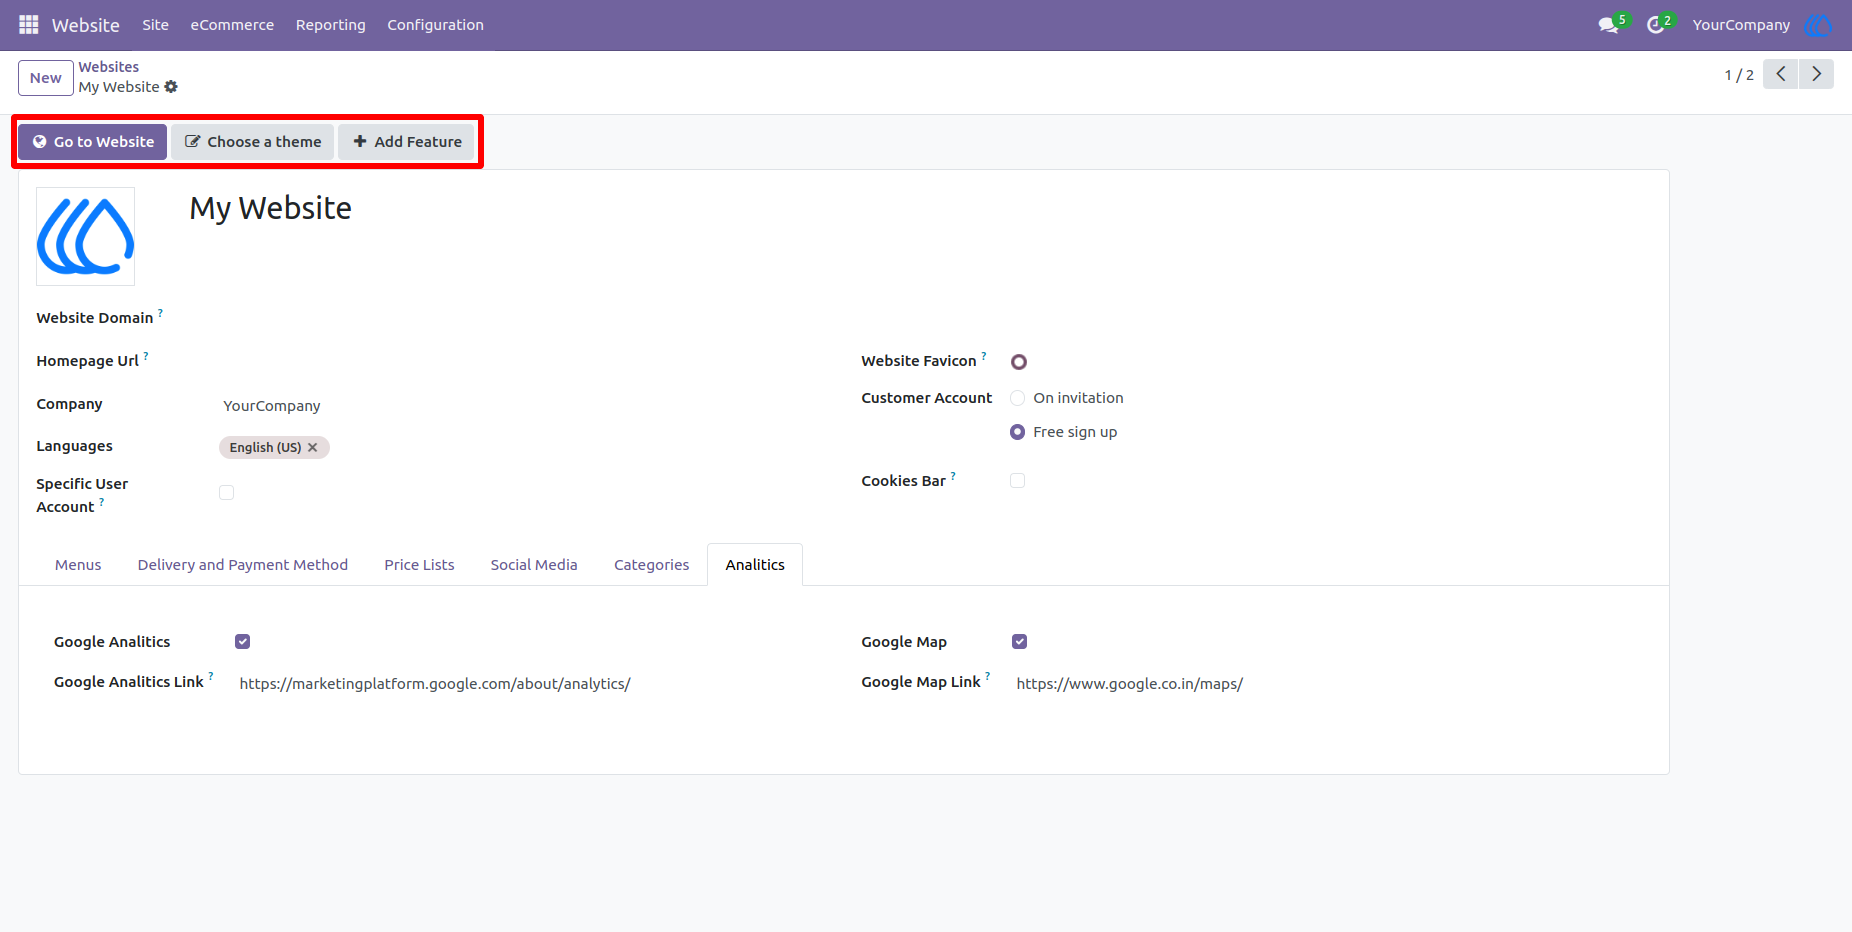
Task: Switch to Delivery and Payment Method tab
Action: click(x=243, y=565)
